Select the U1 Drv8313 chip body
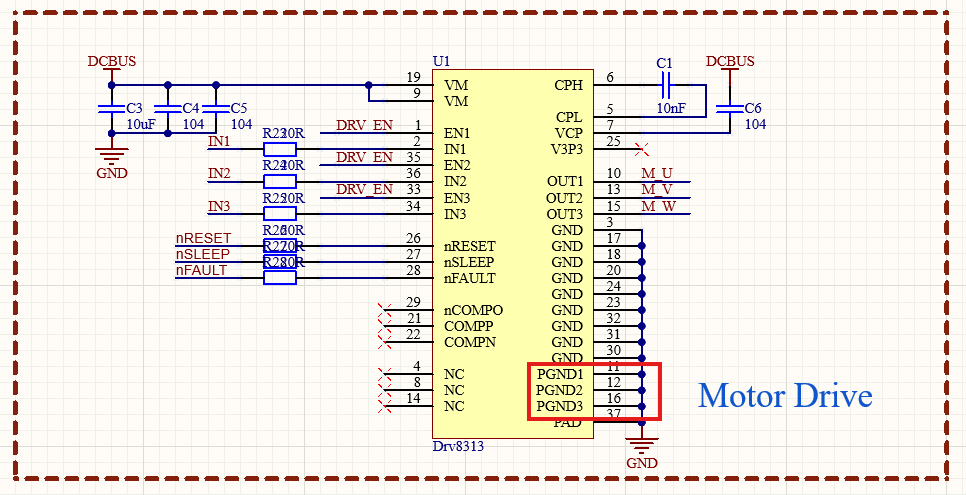This screenshot has width=966, height=495. pyautogui.click(x=513, y=253)
